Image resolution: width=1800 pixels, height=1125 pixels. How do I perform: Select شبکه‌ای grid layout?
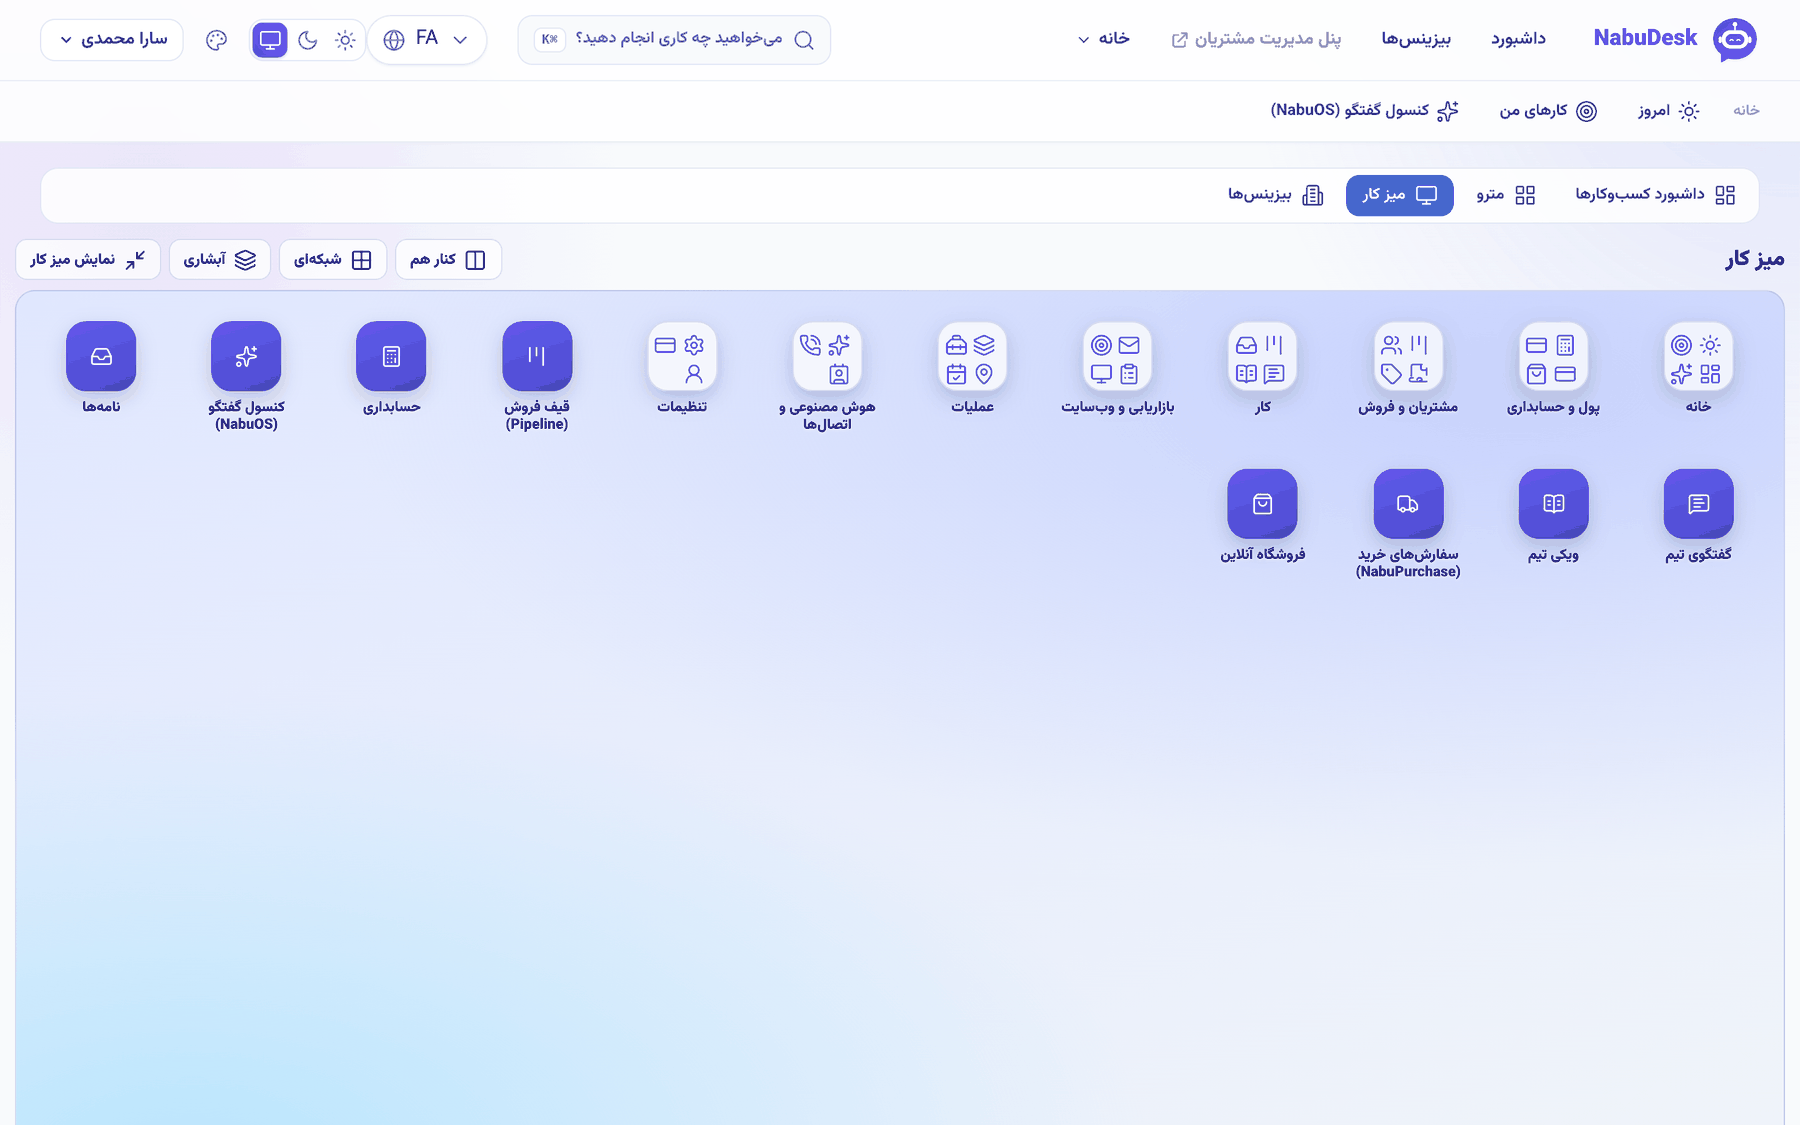click(x=333, y=260)
